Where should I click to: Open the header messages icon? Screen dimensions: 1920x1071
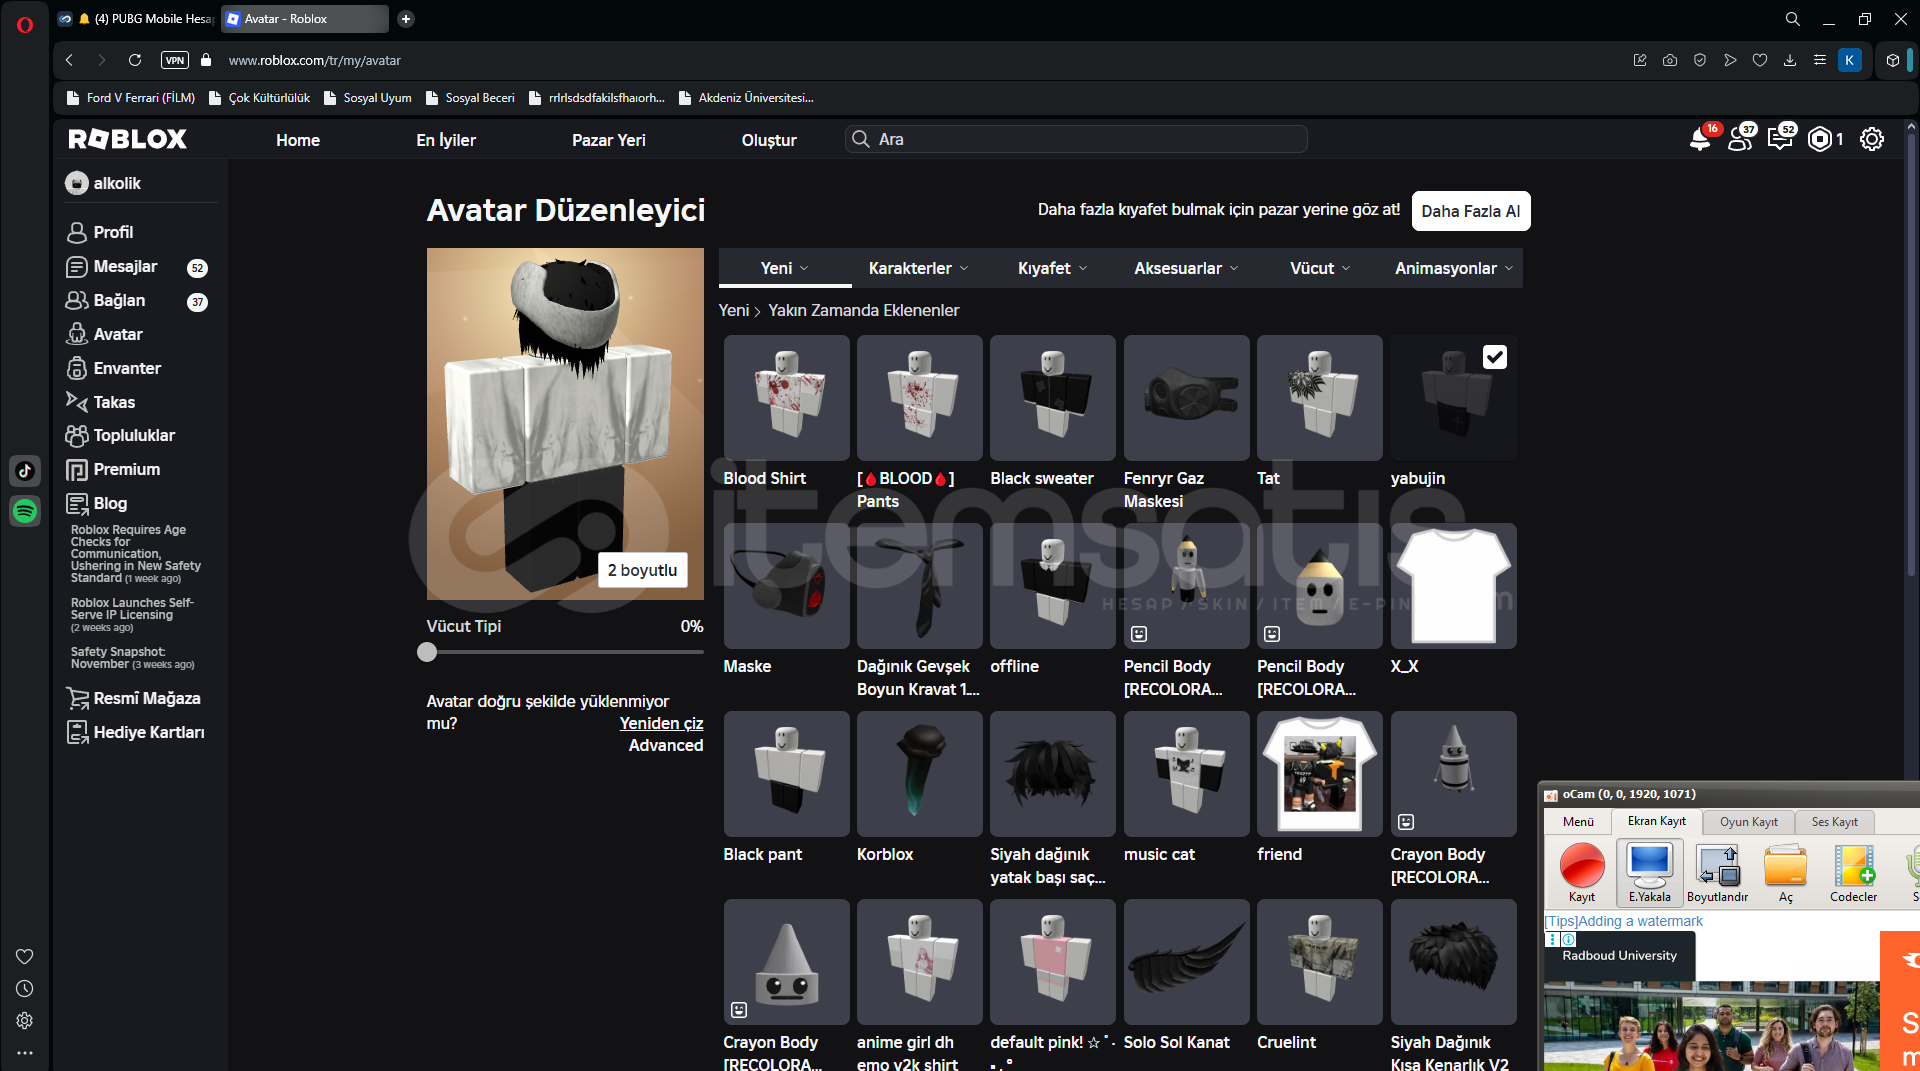[x=1780, y=139]
